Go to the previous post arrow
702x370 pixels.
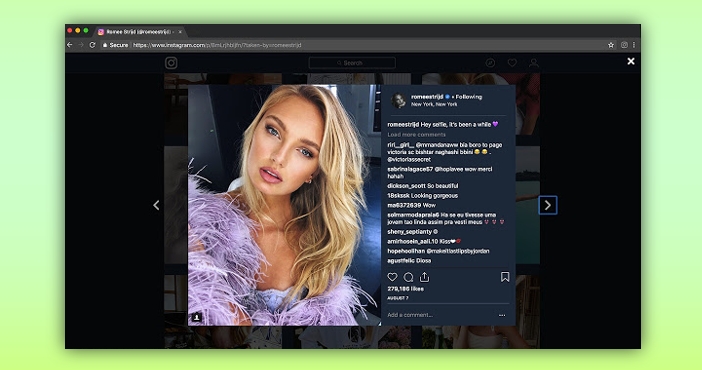point(156,205)
